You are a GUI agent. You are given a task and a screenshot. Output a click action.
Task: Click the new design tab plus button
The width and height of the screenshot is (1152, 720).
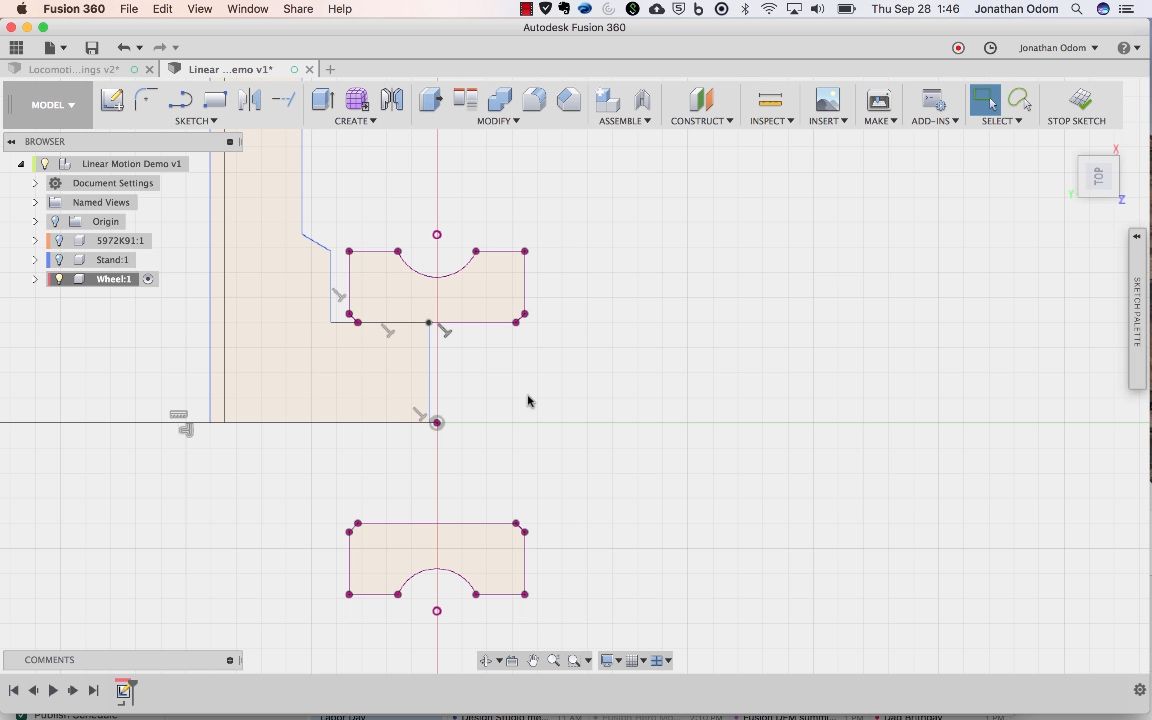(x=330, y=69)
